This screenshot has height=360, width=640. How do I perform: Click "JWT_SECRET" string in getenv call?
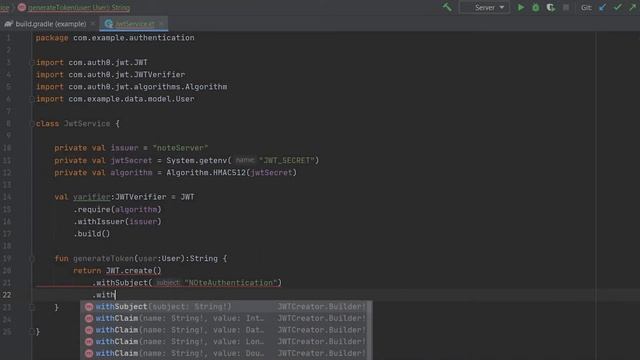click(x=287, y=160)
